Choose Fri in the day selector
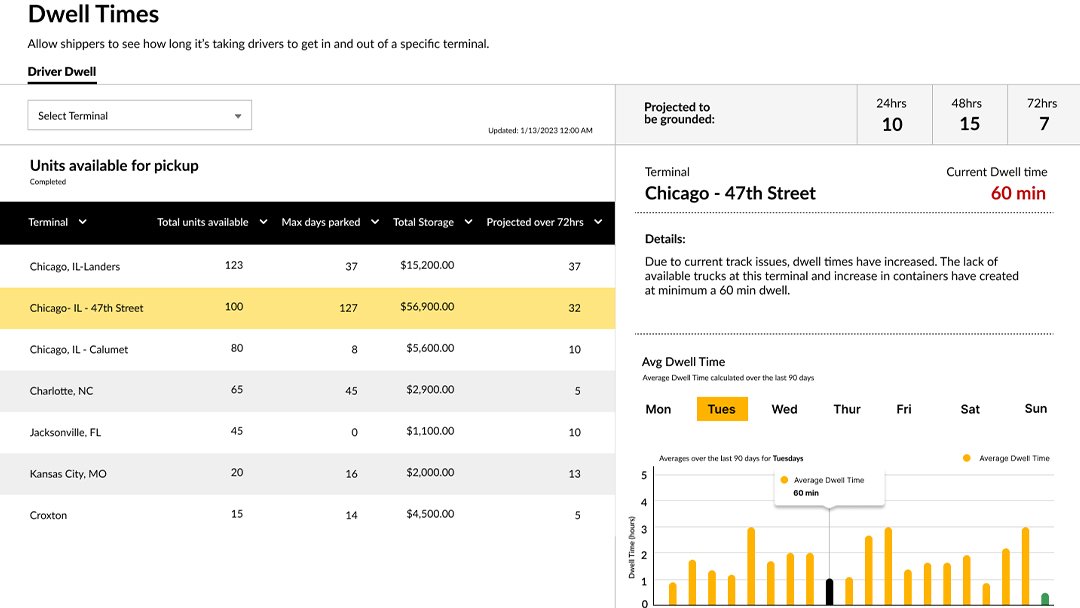 click(904, 409)
